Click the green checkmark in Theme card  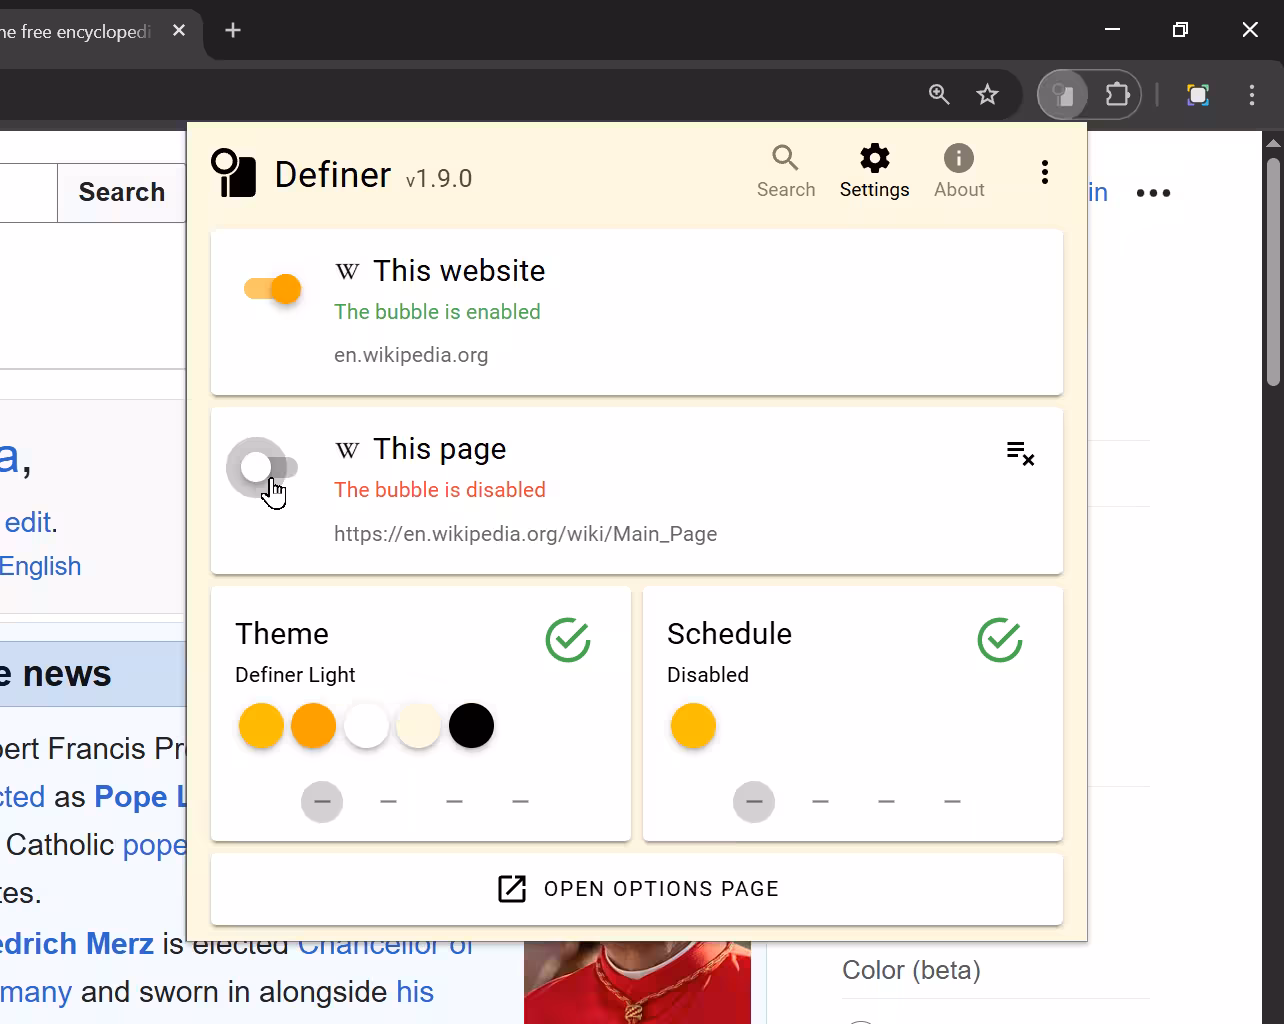click(x=568, y=640)
